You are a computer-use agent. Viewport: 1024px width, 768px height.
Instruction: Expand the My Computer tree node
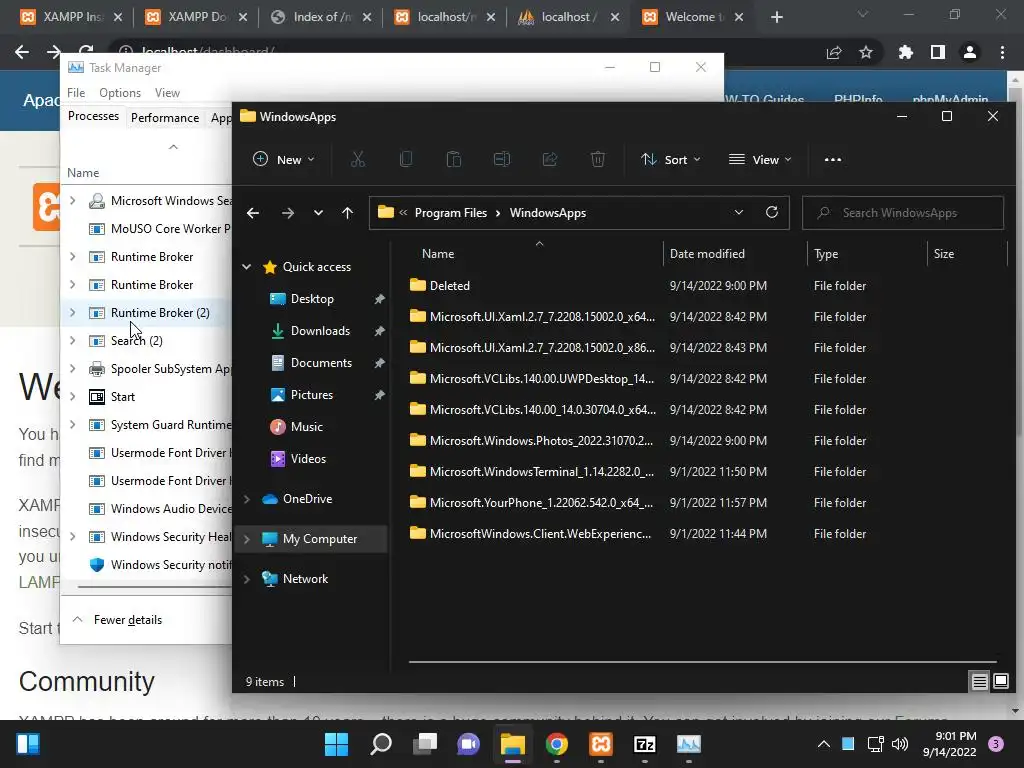pyautogui.click(x=247, y=539)
